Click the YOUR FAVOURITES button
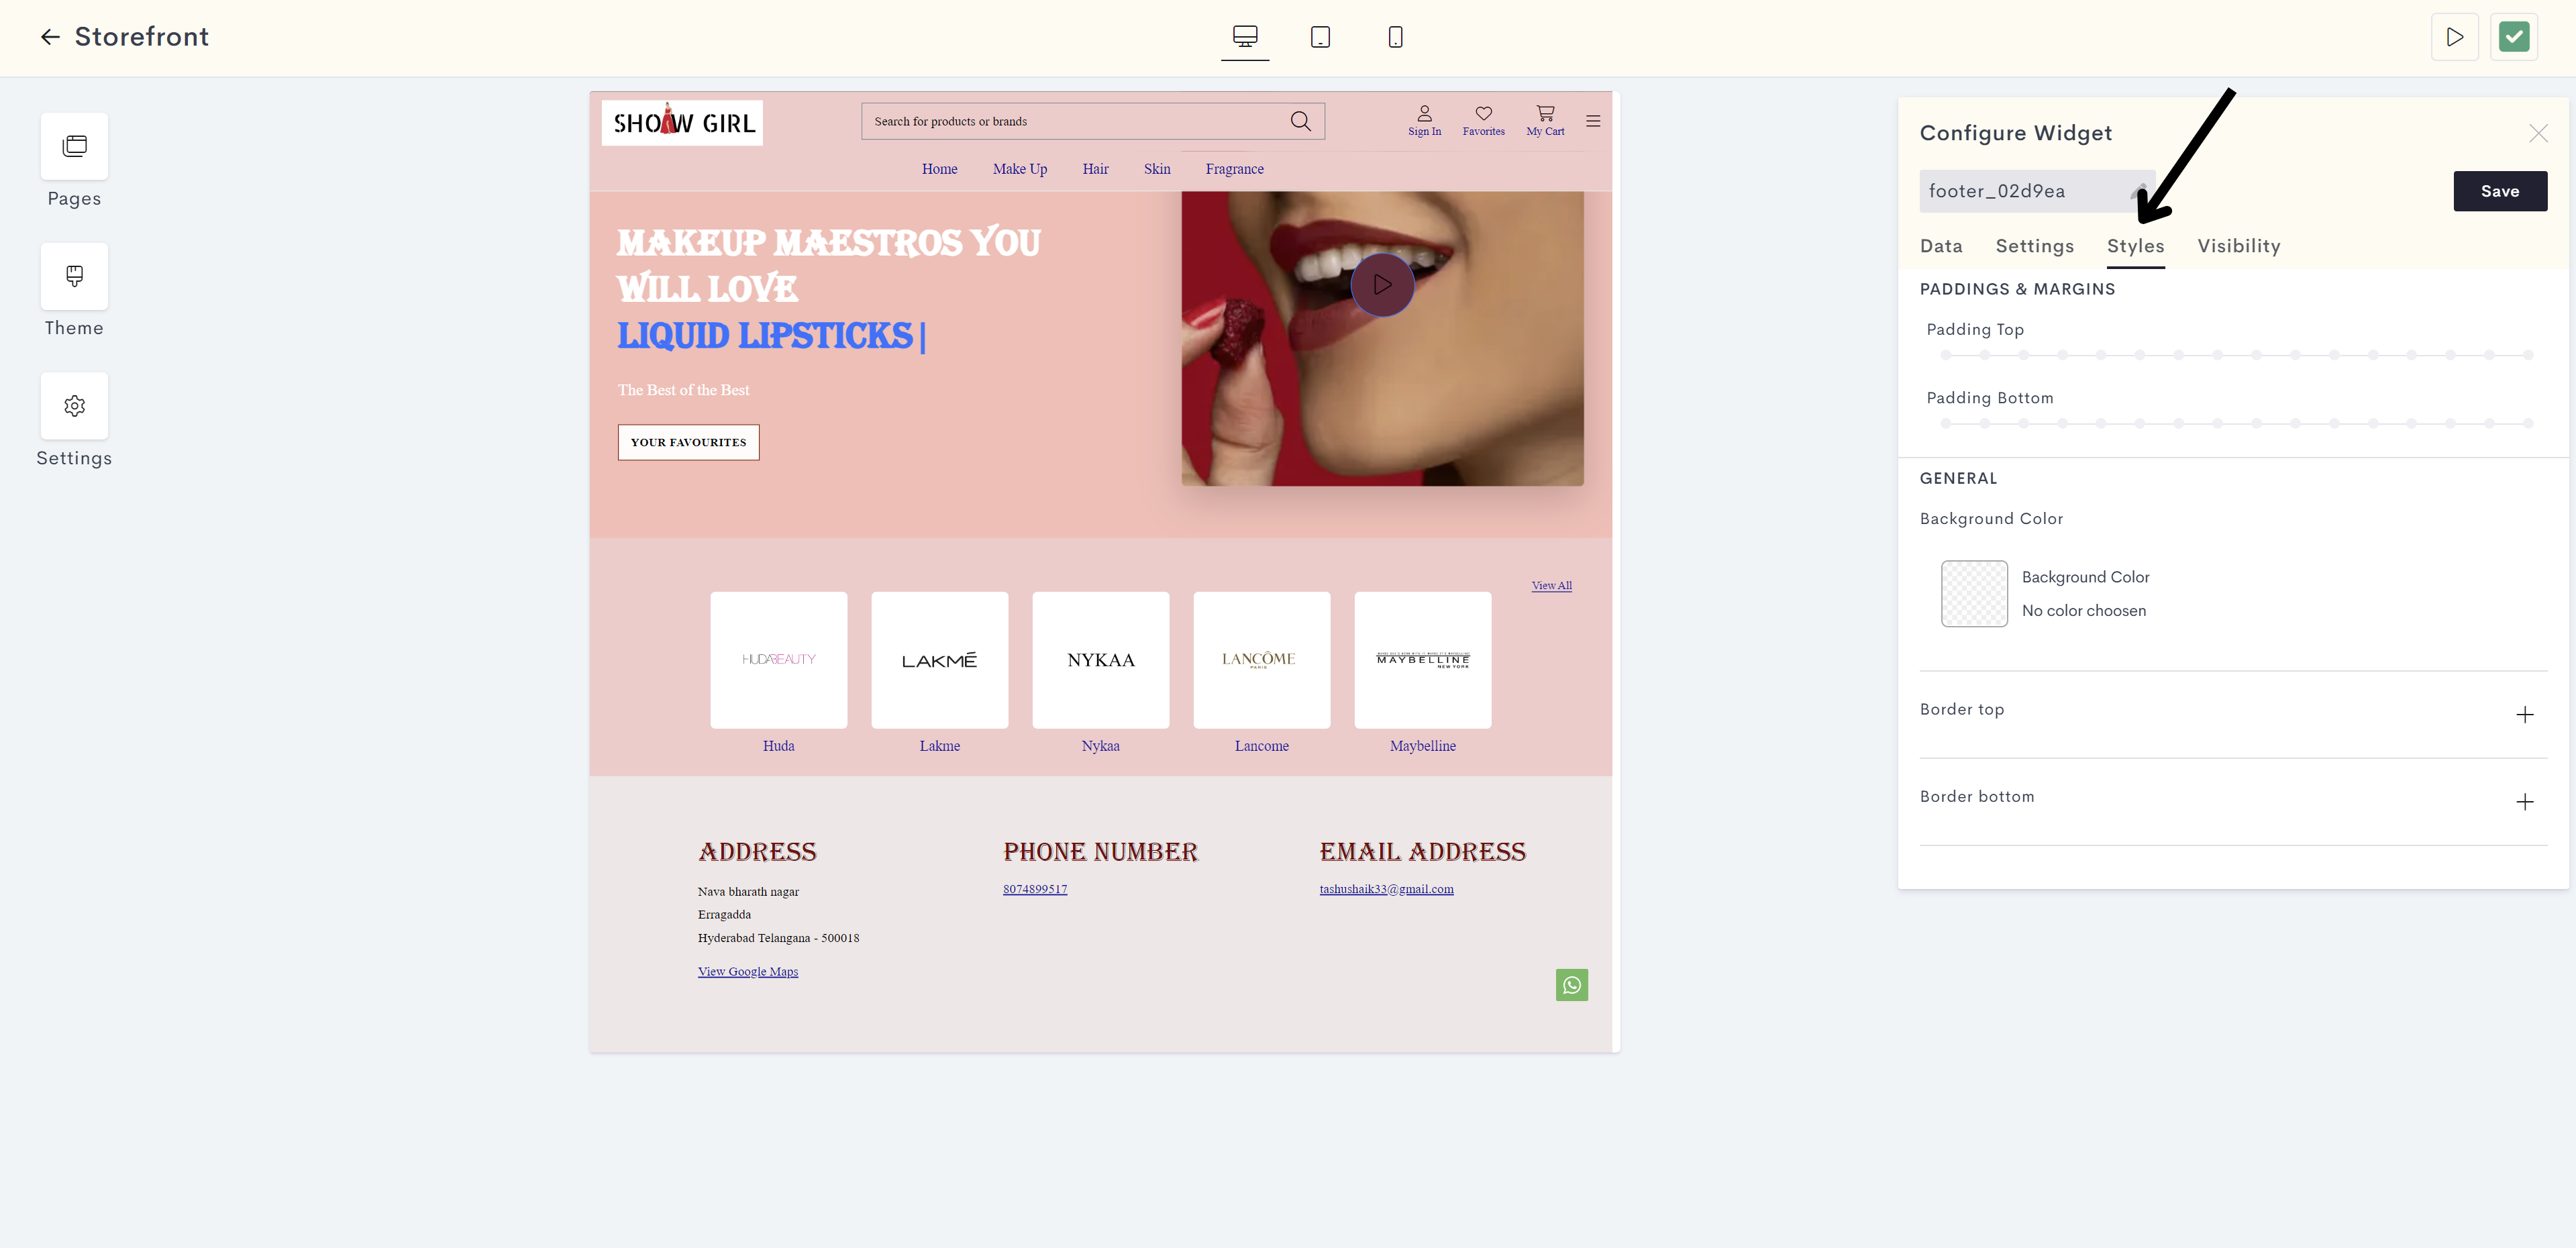This screenshot has width=2576, height=1248. pos(688,442)
